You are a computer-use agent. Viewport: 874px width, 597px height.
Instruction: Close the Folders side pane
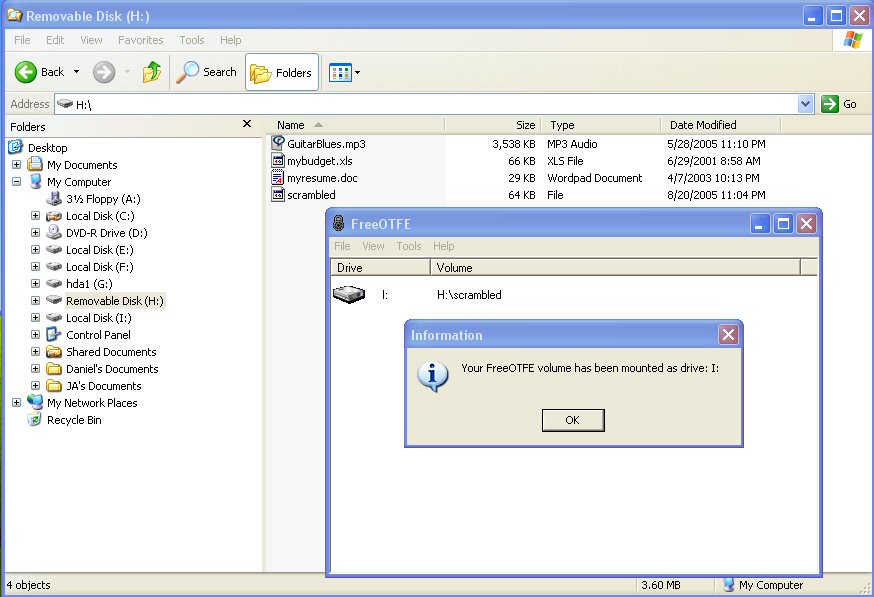[x=247, y=125]
